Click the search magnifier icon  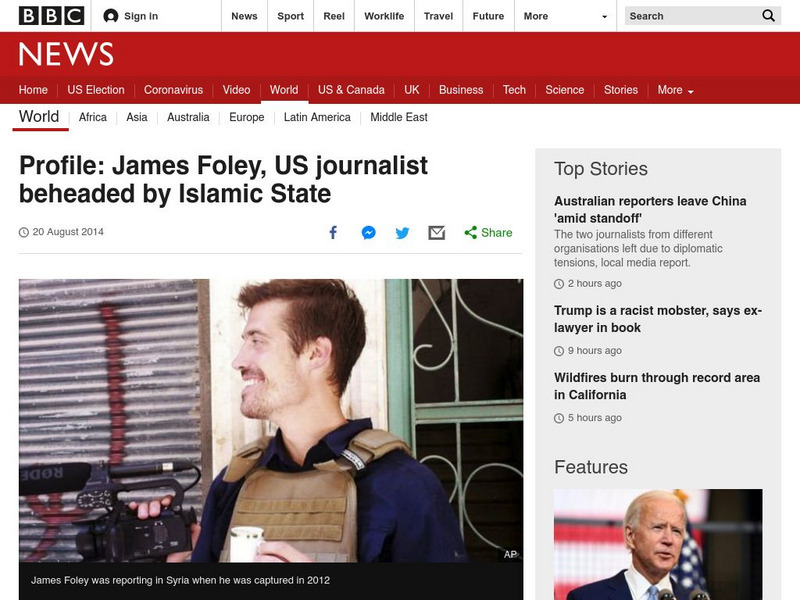click(x=767, y=15)
